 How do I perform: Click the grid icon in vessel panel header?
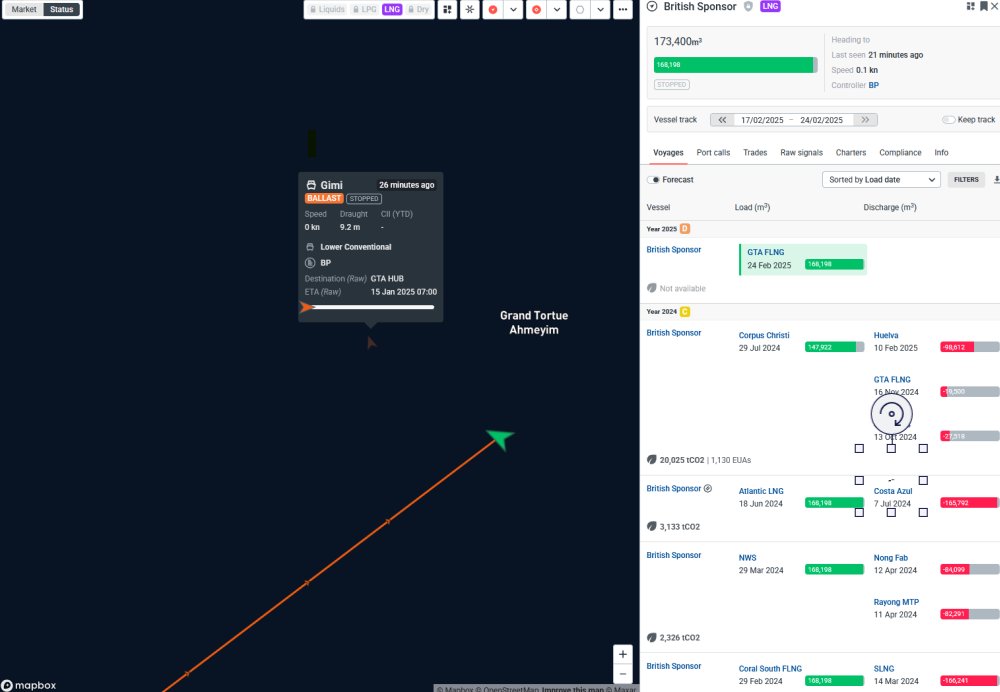pos(971,6)
